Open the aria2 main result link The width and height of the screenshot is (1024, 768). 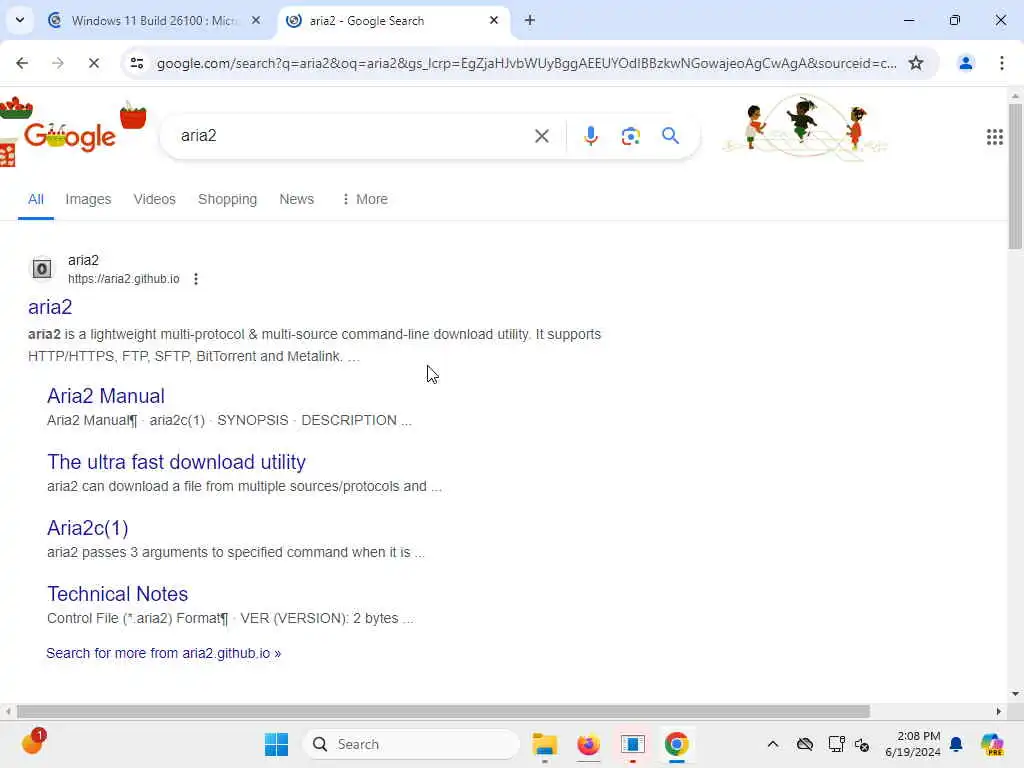(50, 307)
